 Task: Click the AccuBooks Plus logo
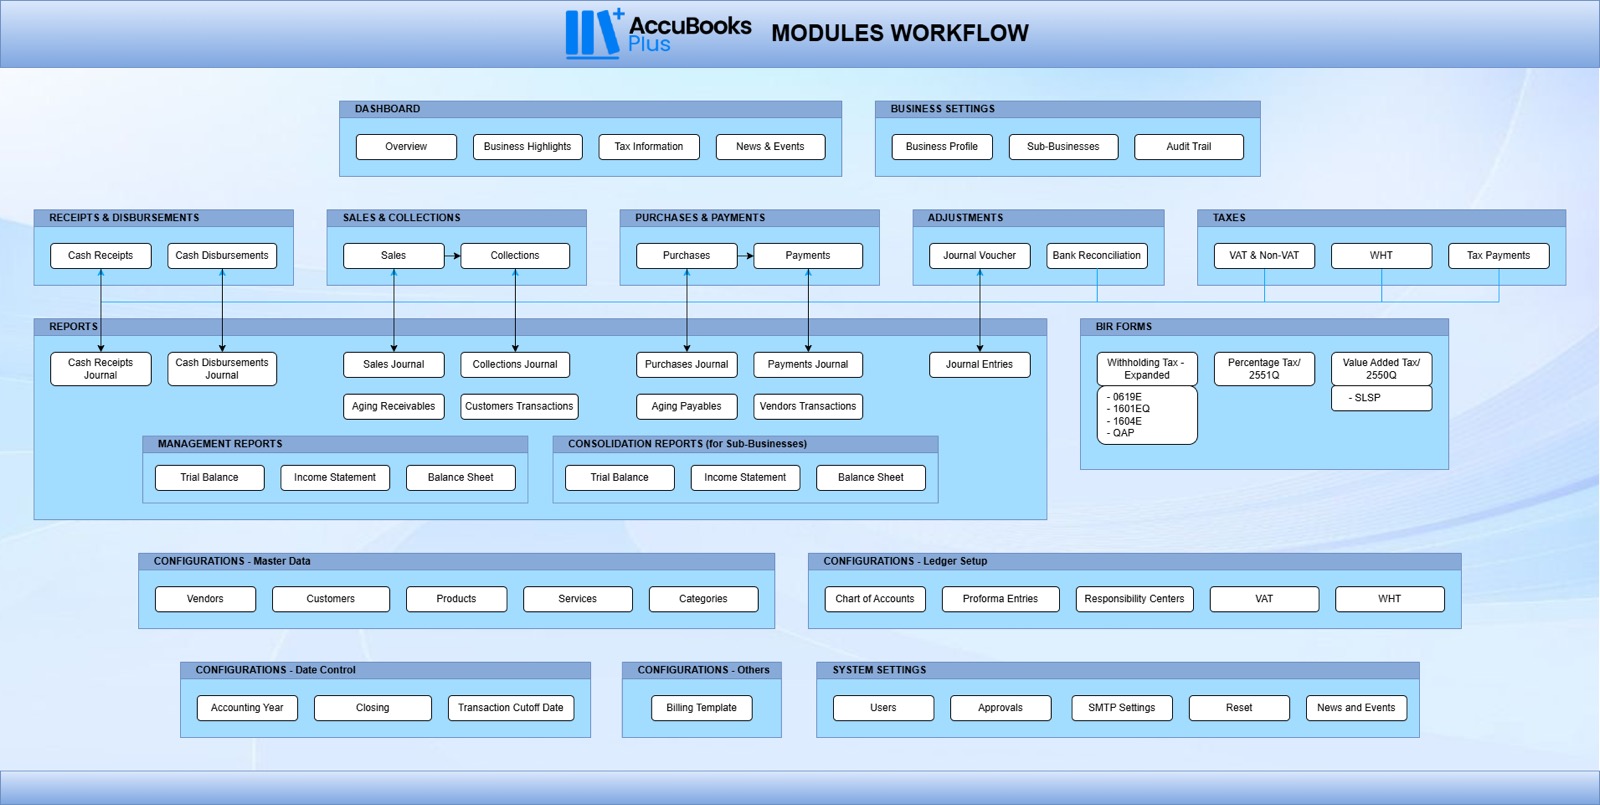pos(658,33)
